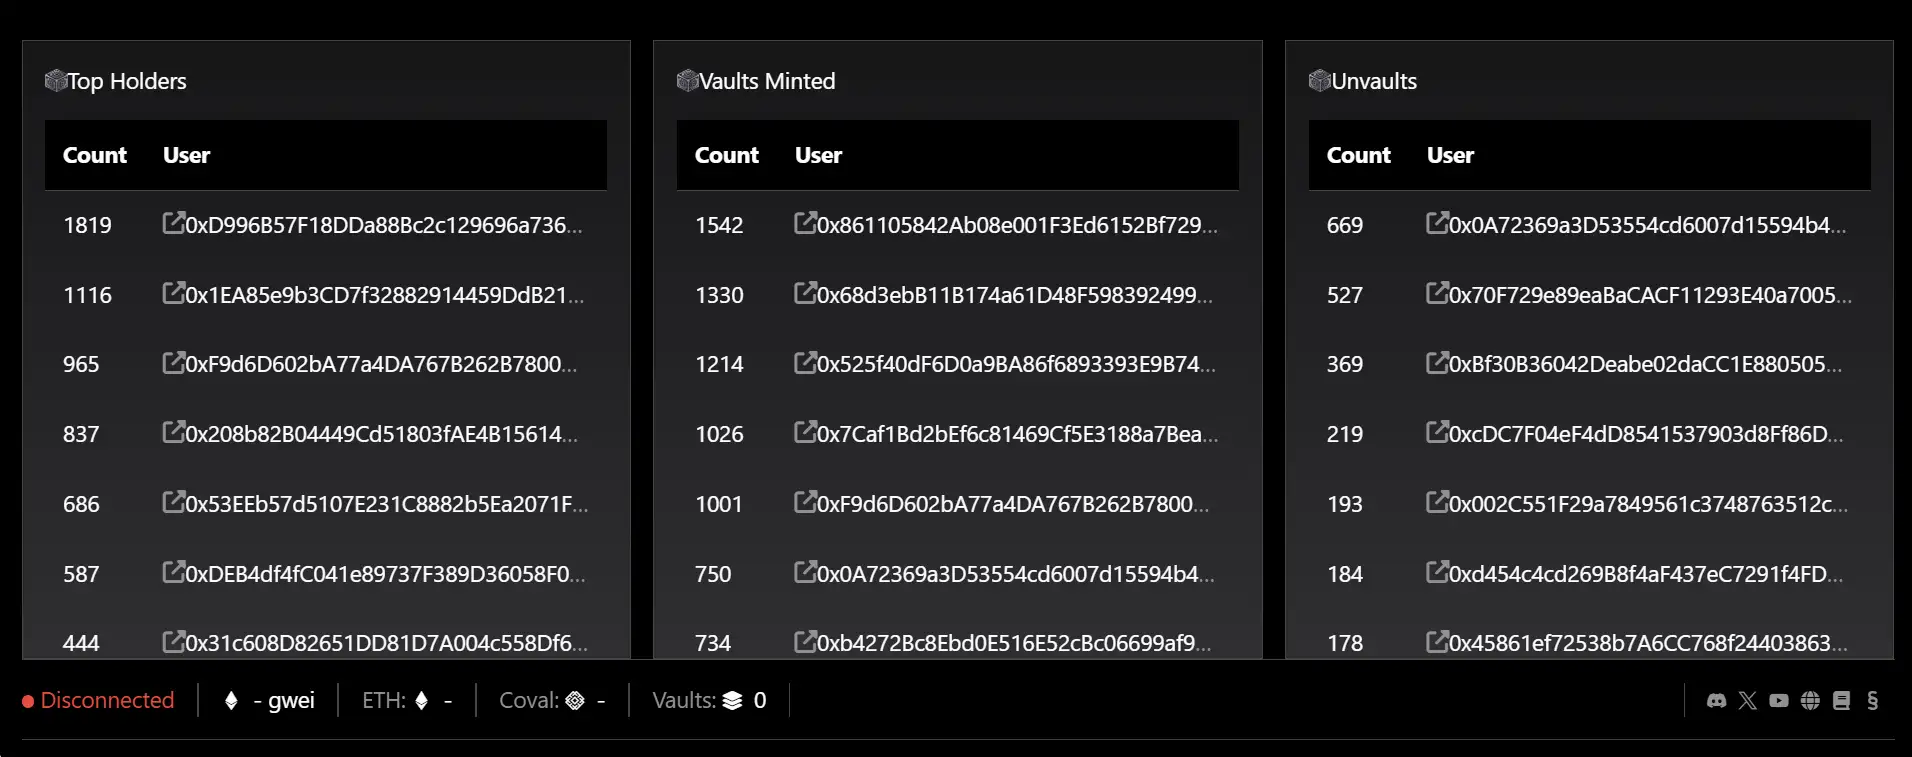The width and height of the screenshot is (1912, 757).
Task: Click the globe website icon
Action: coord(1810,701)
